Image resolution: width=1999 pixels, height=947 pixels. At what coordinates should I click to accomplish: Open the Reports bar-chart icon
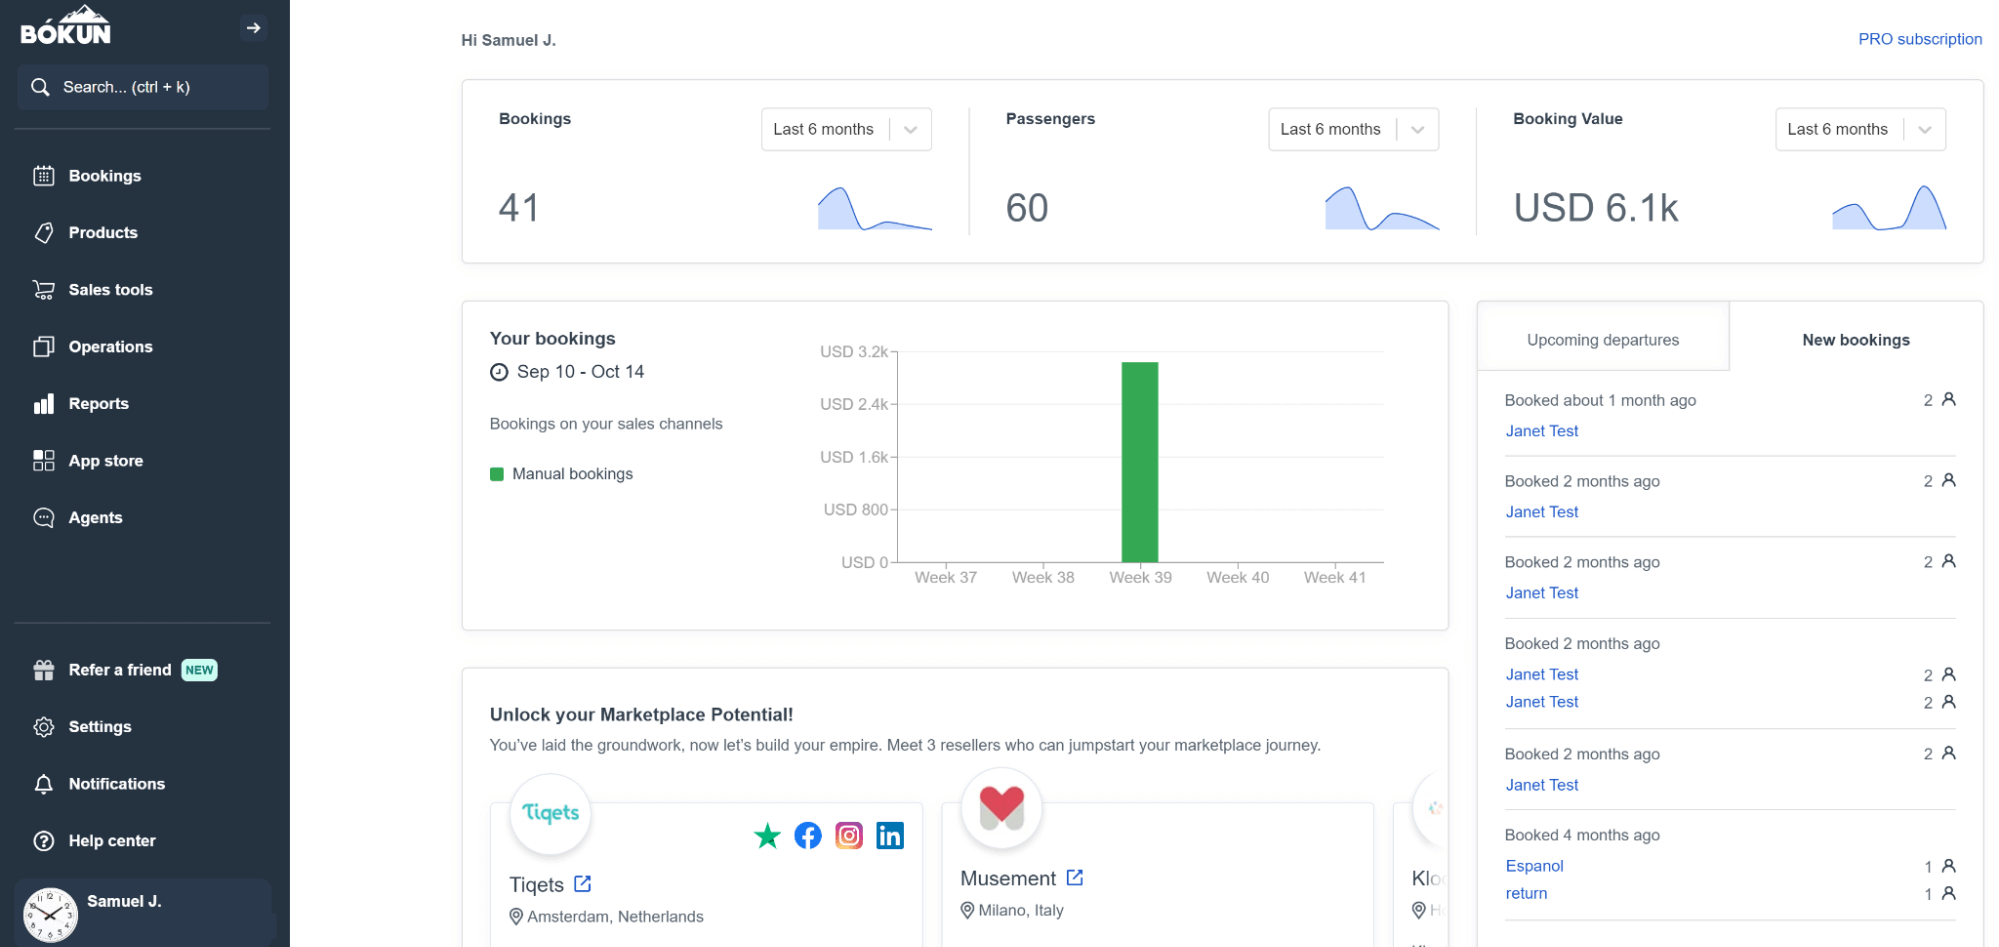coord(44,403)
